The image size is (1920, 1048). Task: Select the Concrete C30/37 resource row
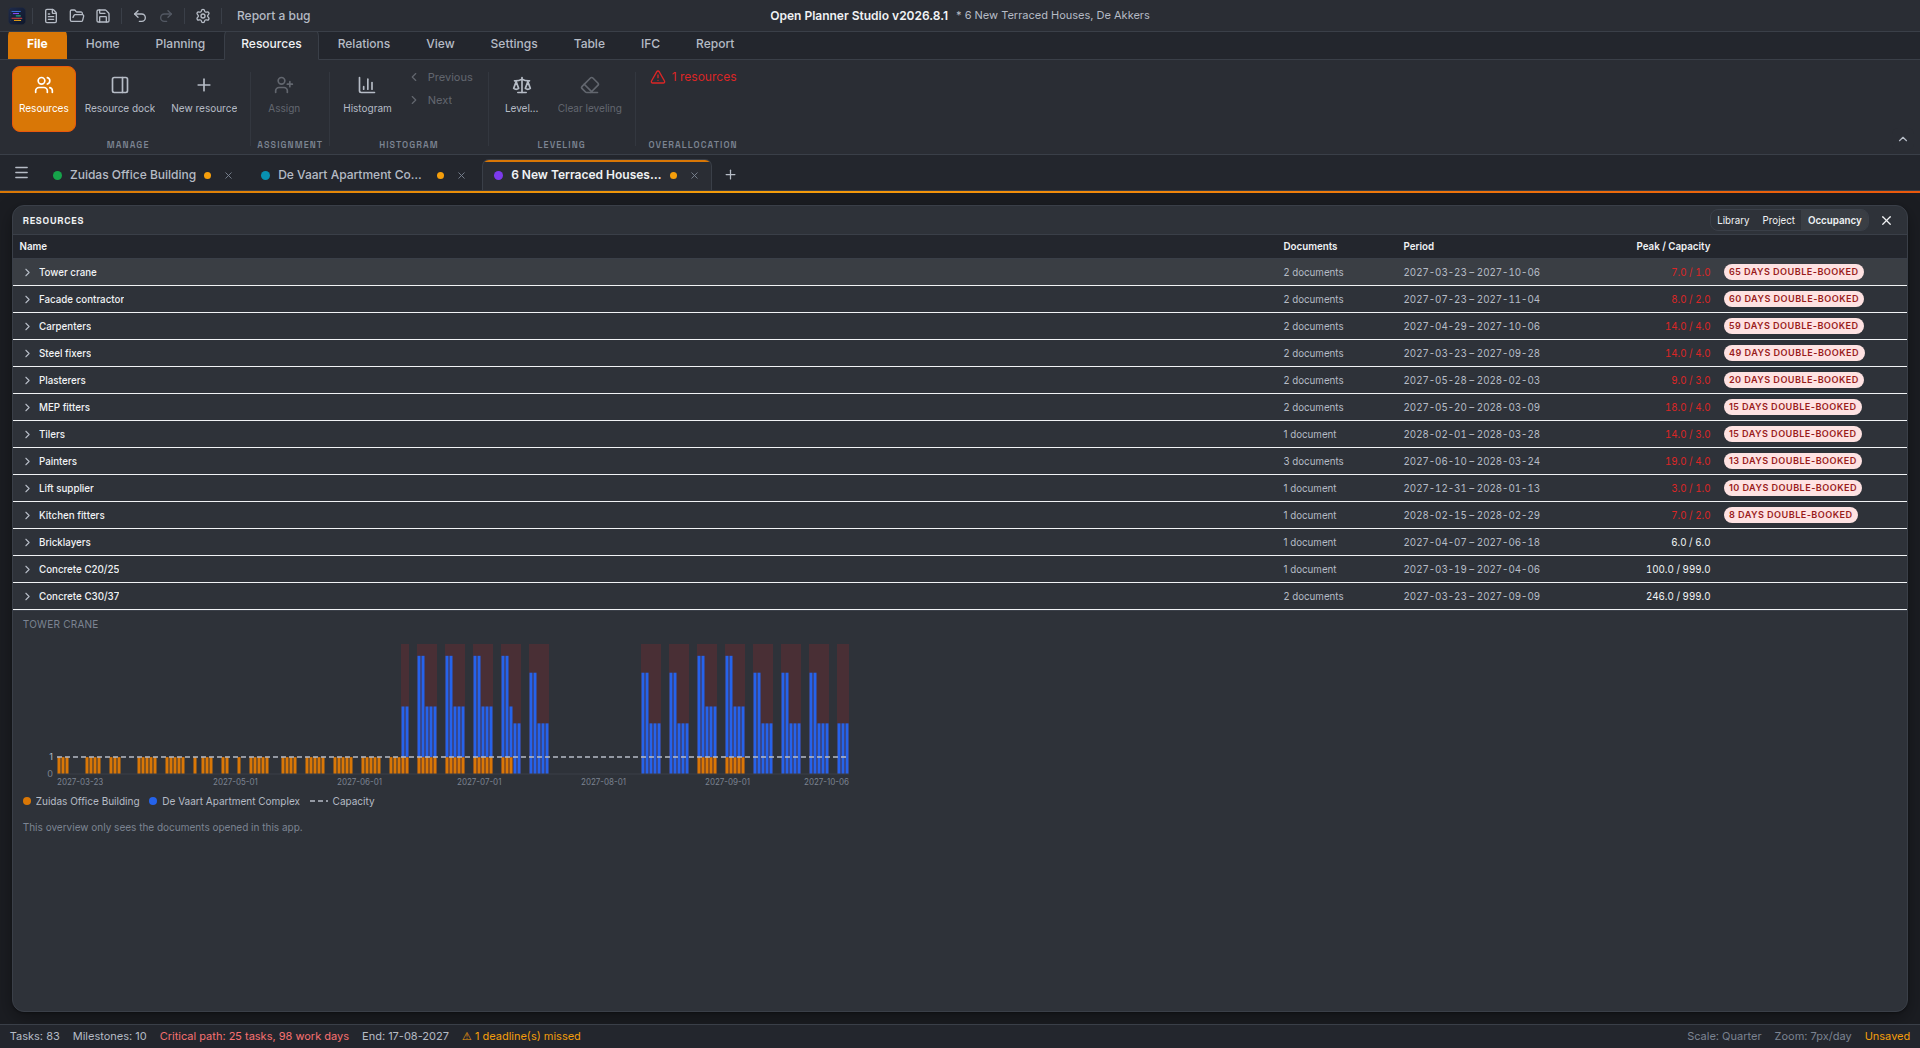point(960,596)
